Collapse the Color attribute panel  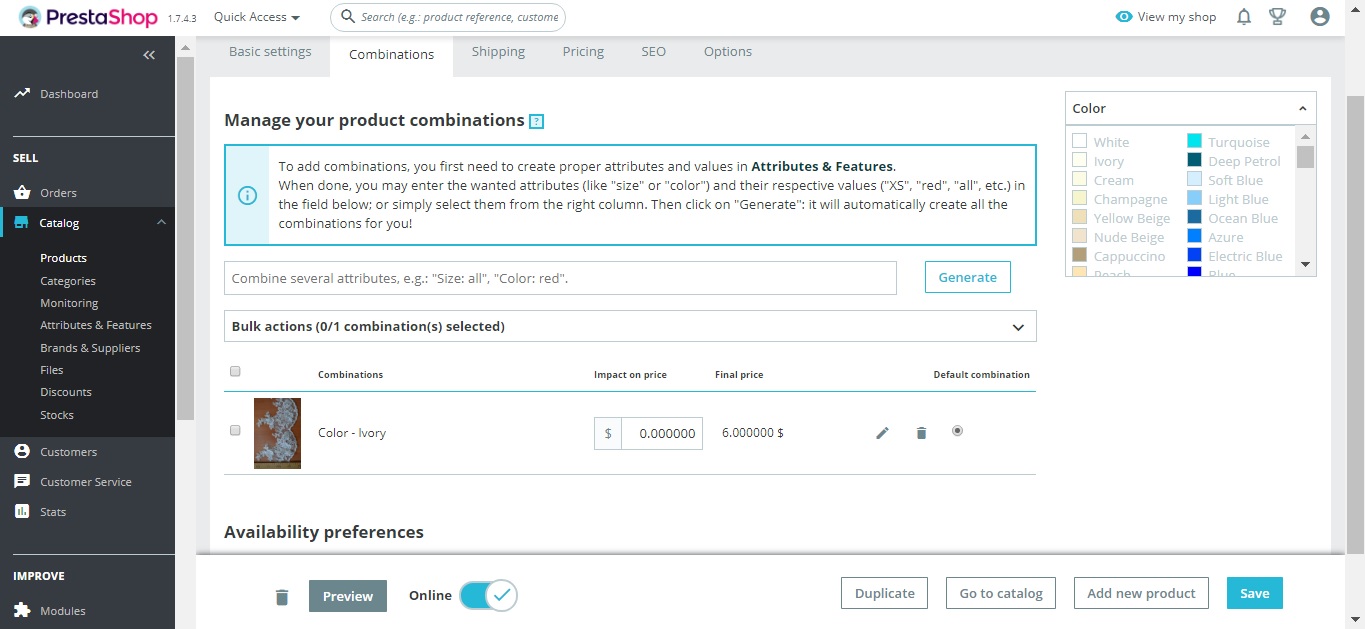click(x=1302, y=107)
